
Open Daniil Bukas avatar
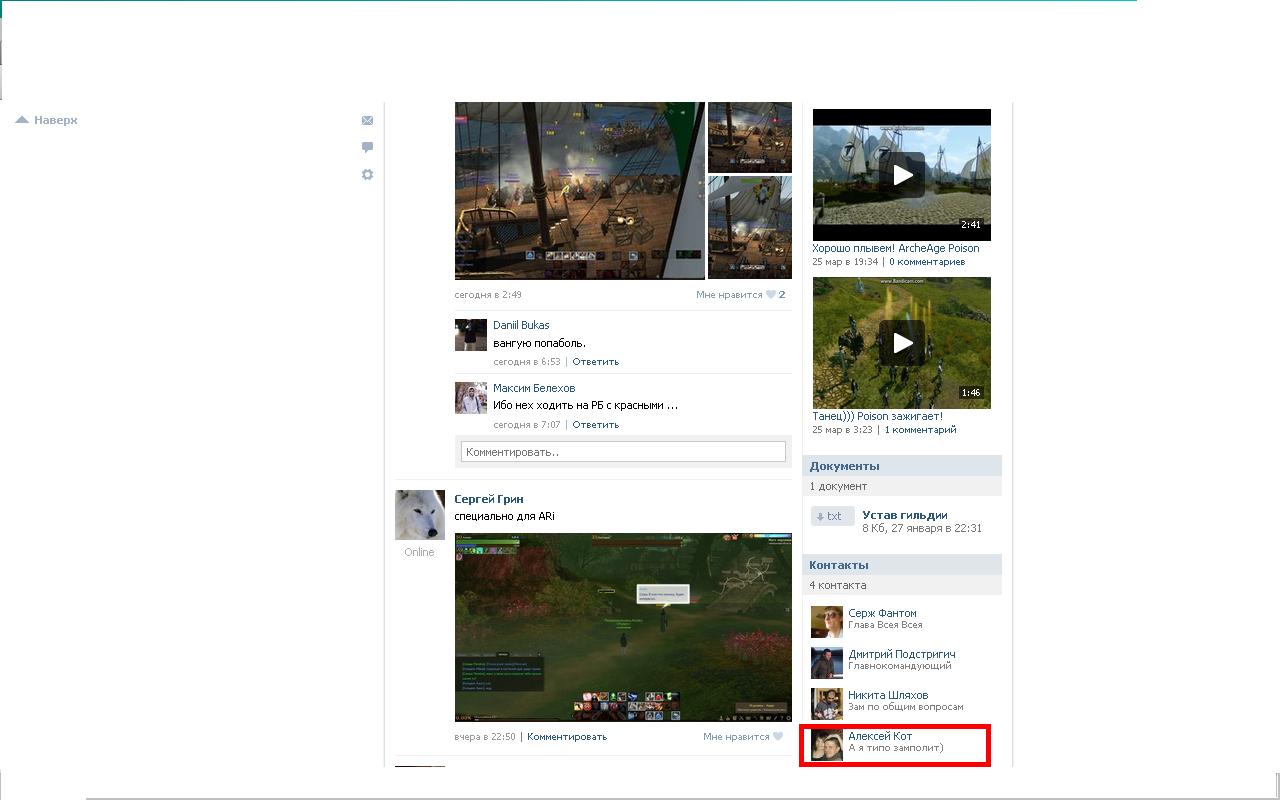[471, 335]
